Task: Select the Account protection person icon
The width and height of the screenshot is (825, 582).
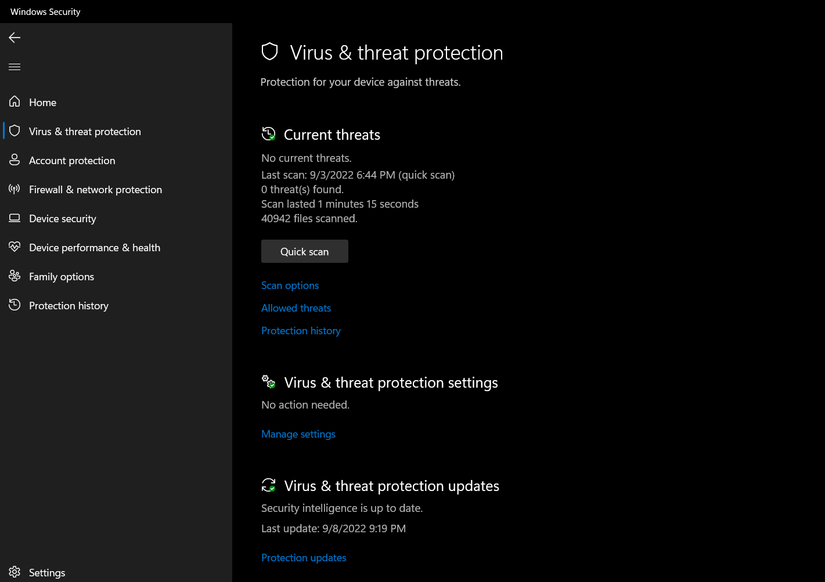Action: (15, 160)
